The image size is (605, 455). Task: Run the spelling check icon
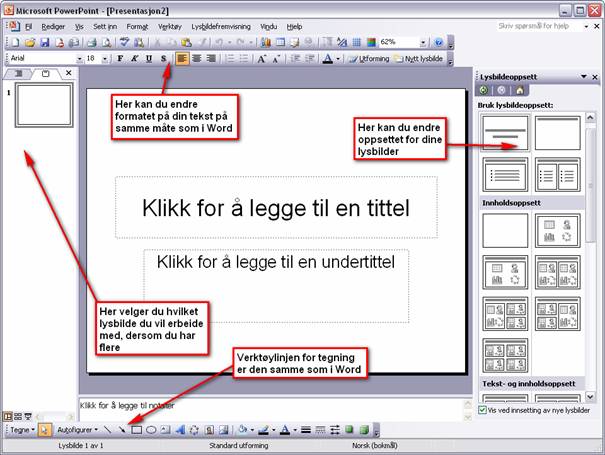click(x=124, y=42)
